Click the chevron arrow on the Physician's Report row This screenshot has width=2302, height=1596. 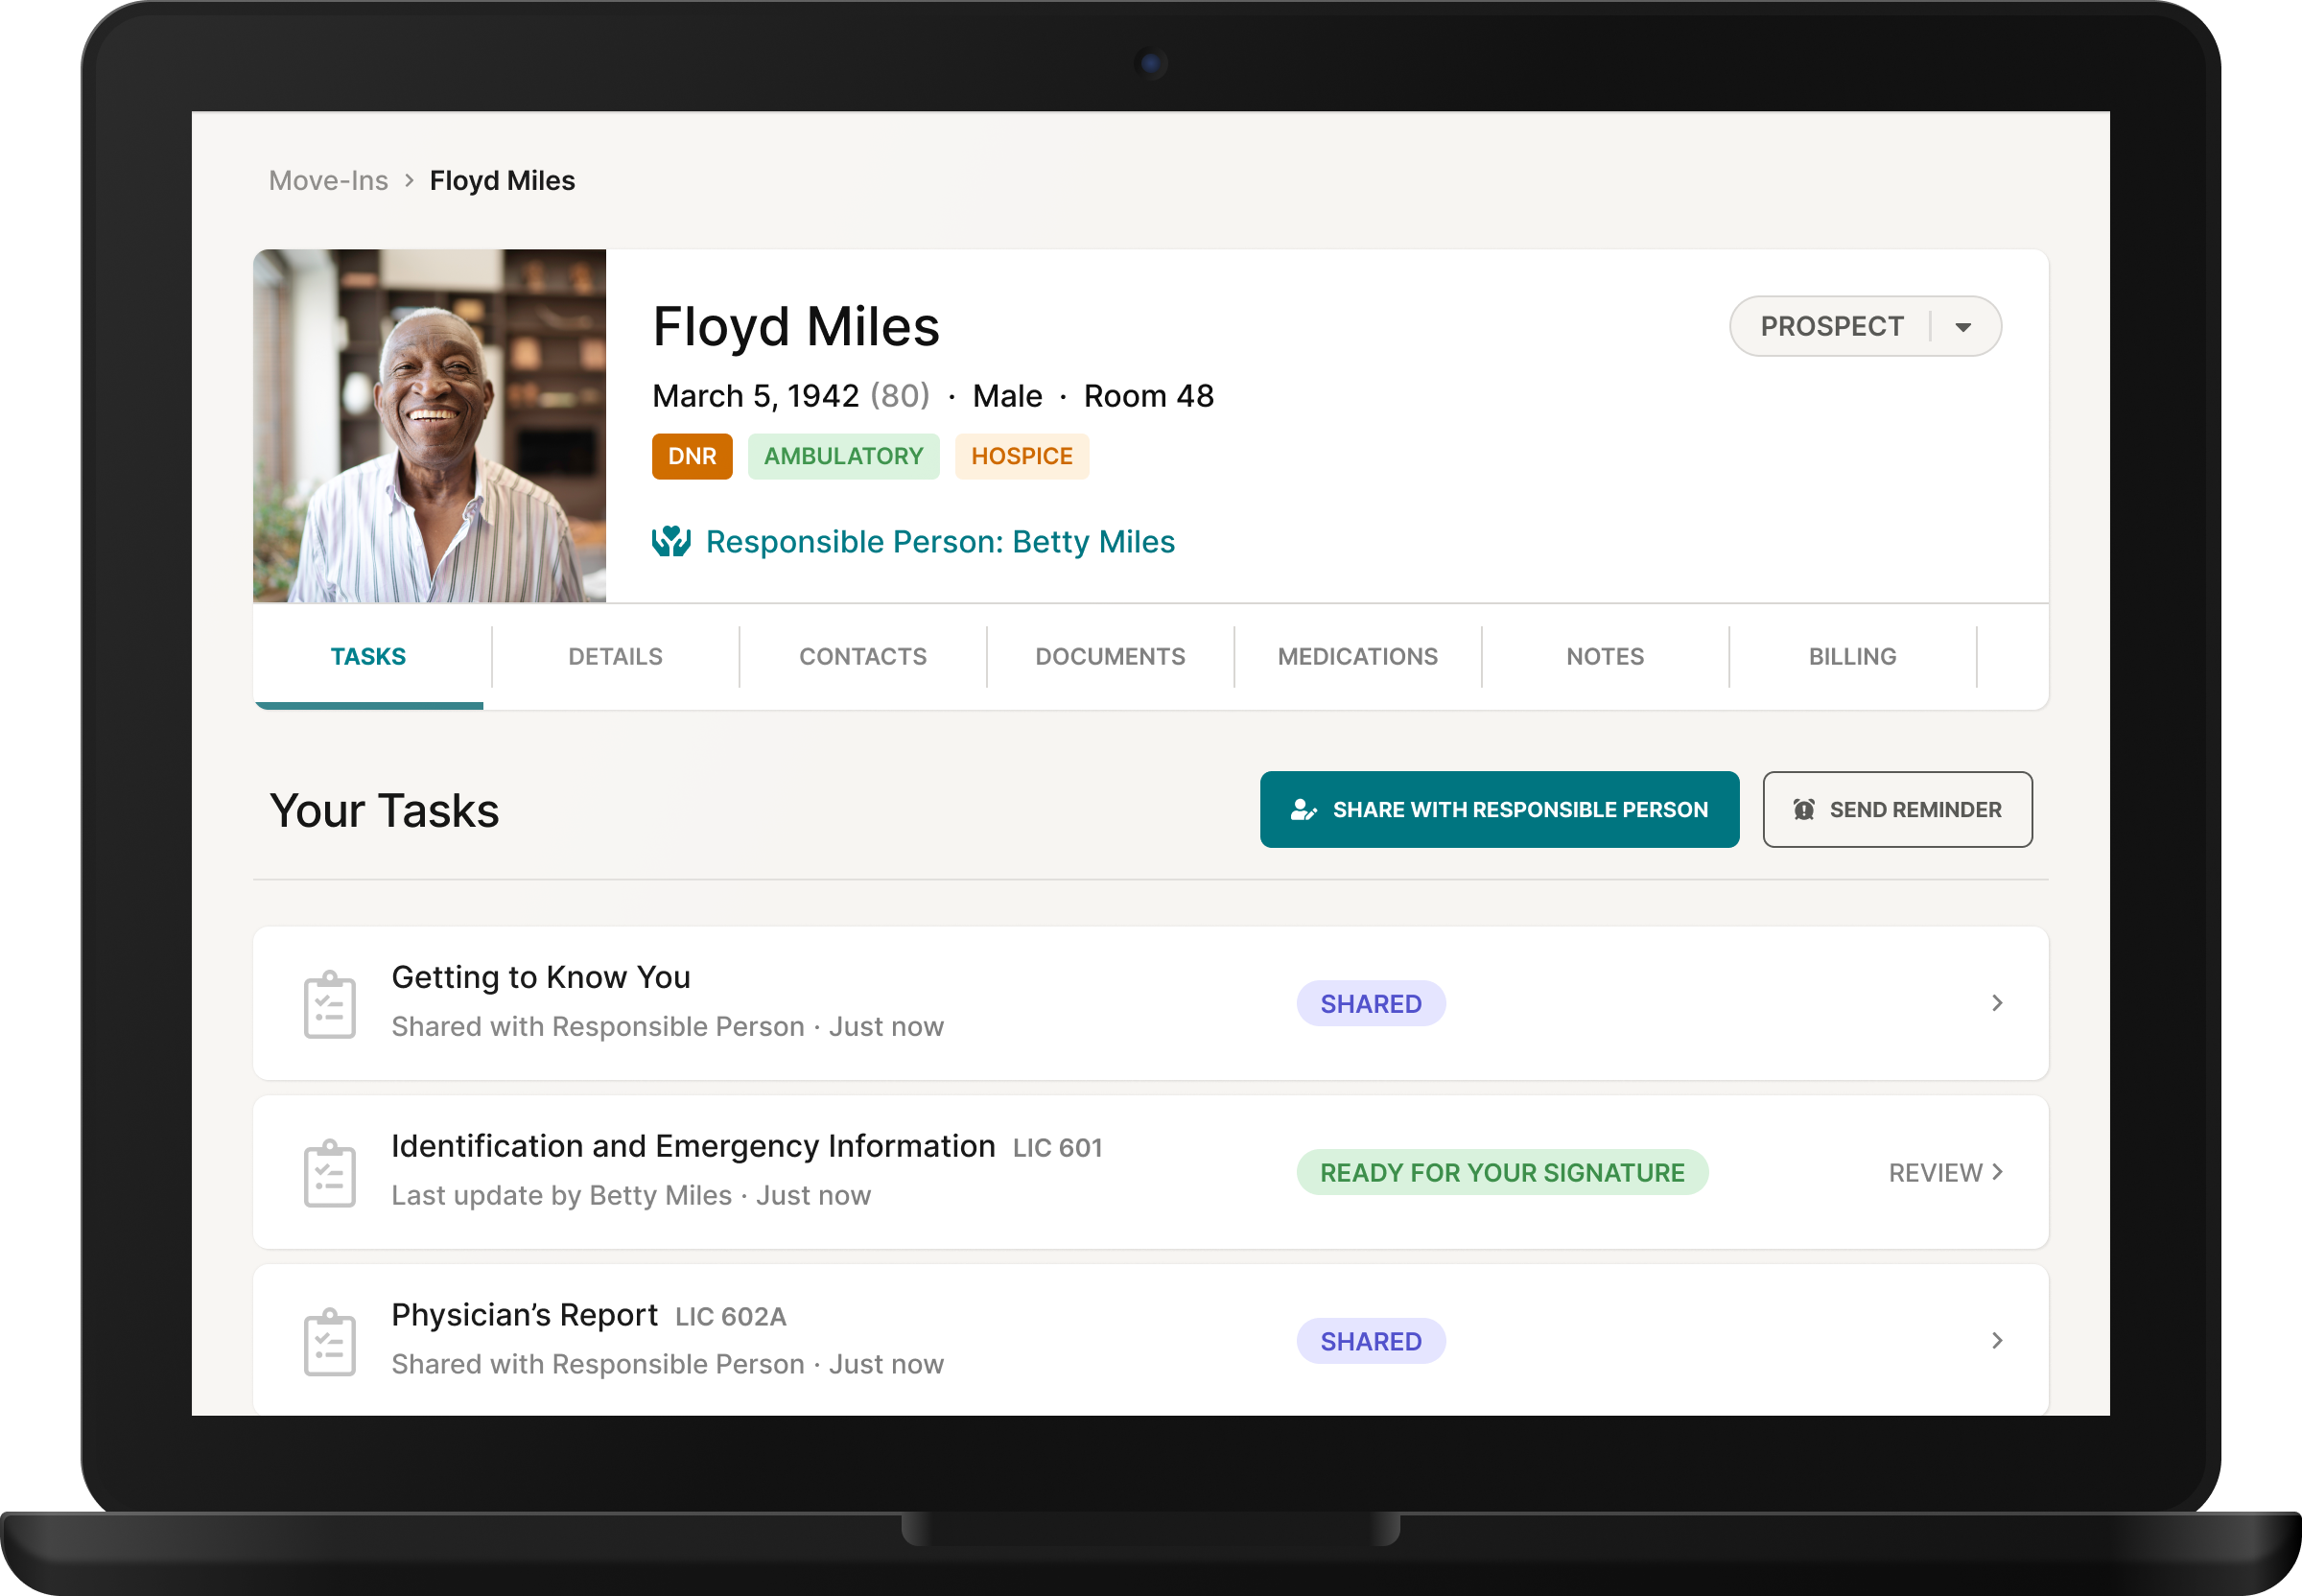pyautogui.click(x=1999, y=1340)
